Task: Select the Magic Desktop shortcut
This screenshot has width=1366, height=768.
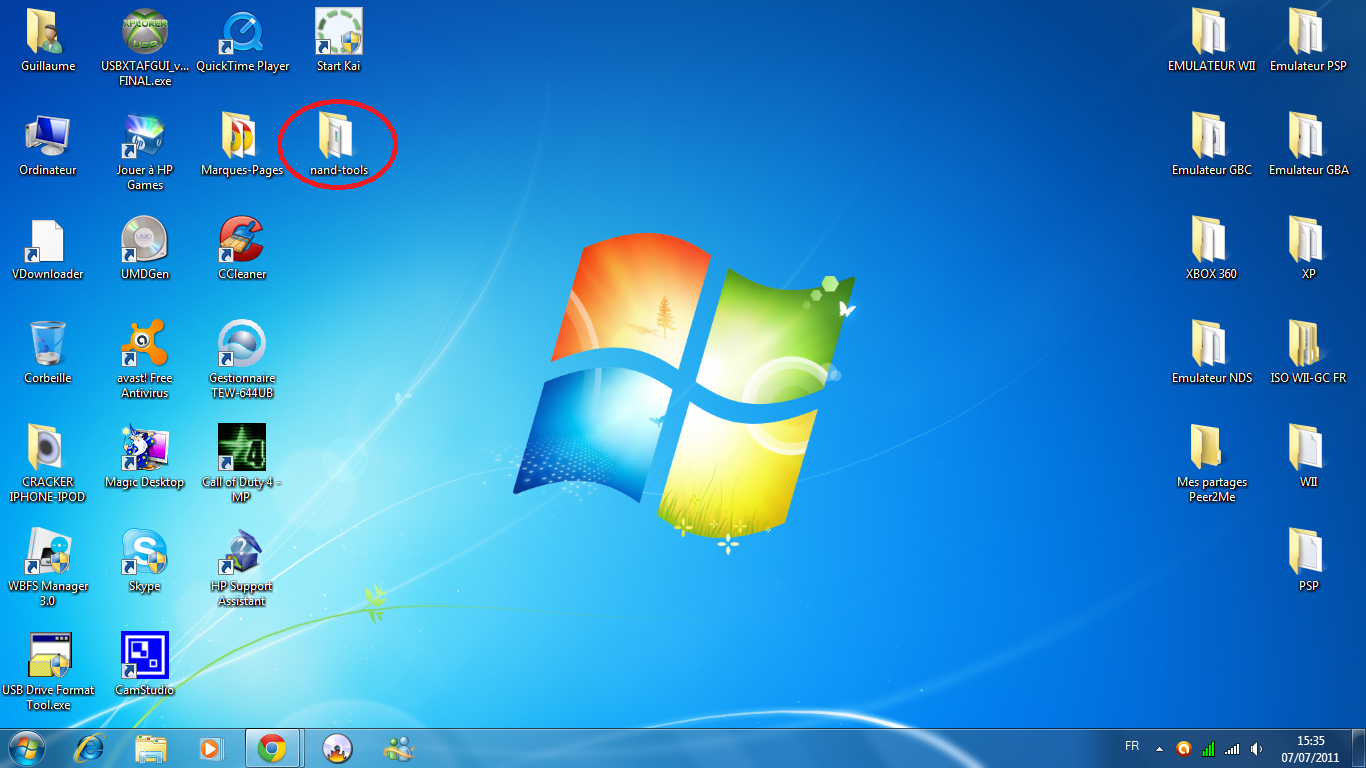Action: point(145,457)
